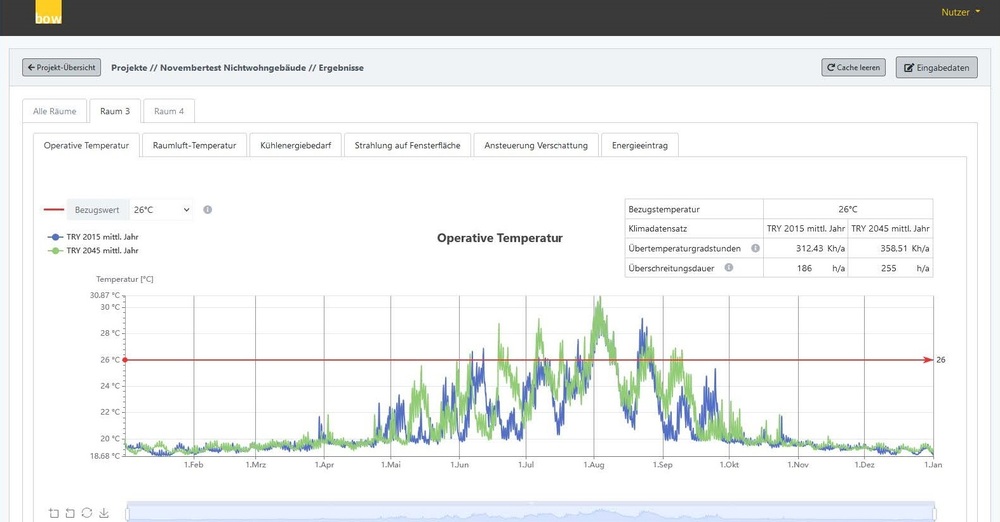Click info icon beside Übertemperaturgradstunden
The image size is (1000, 522).
[755, 248]
